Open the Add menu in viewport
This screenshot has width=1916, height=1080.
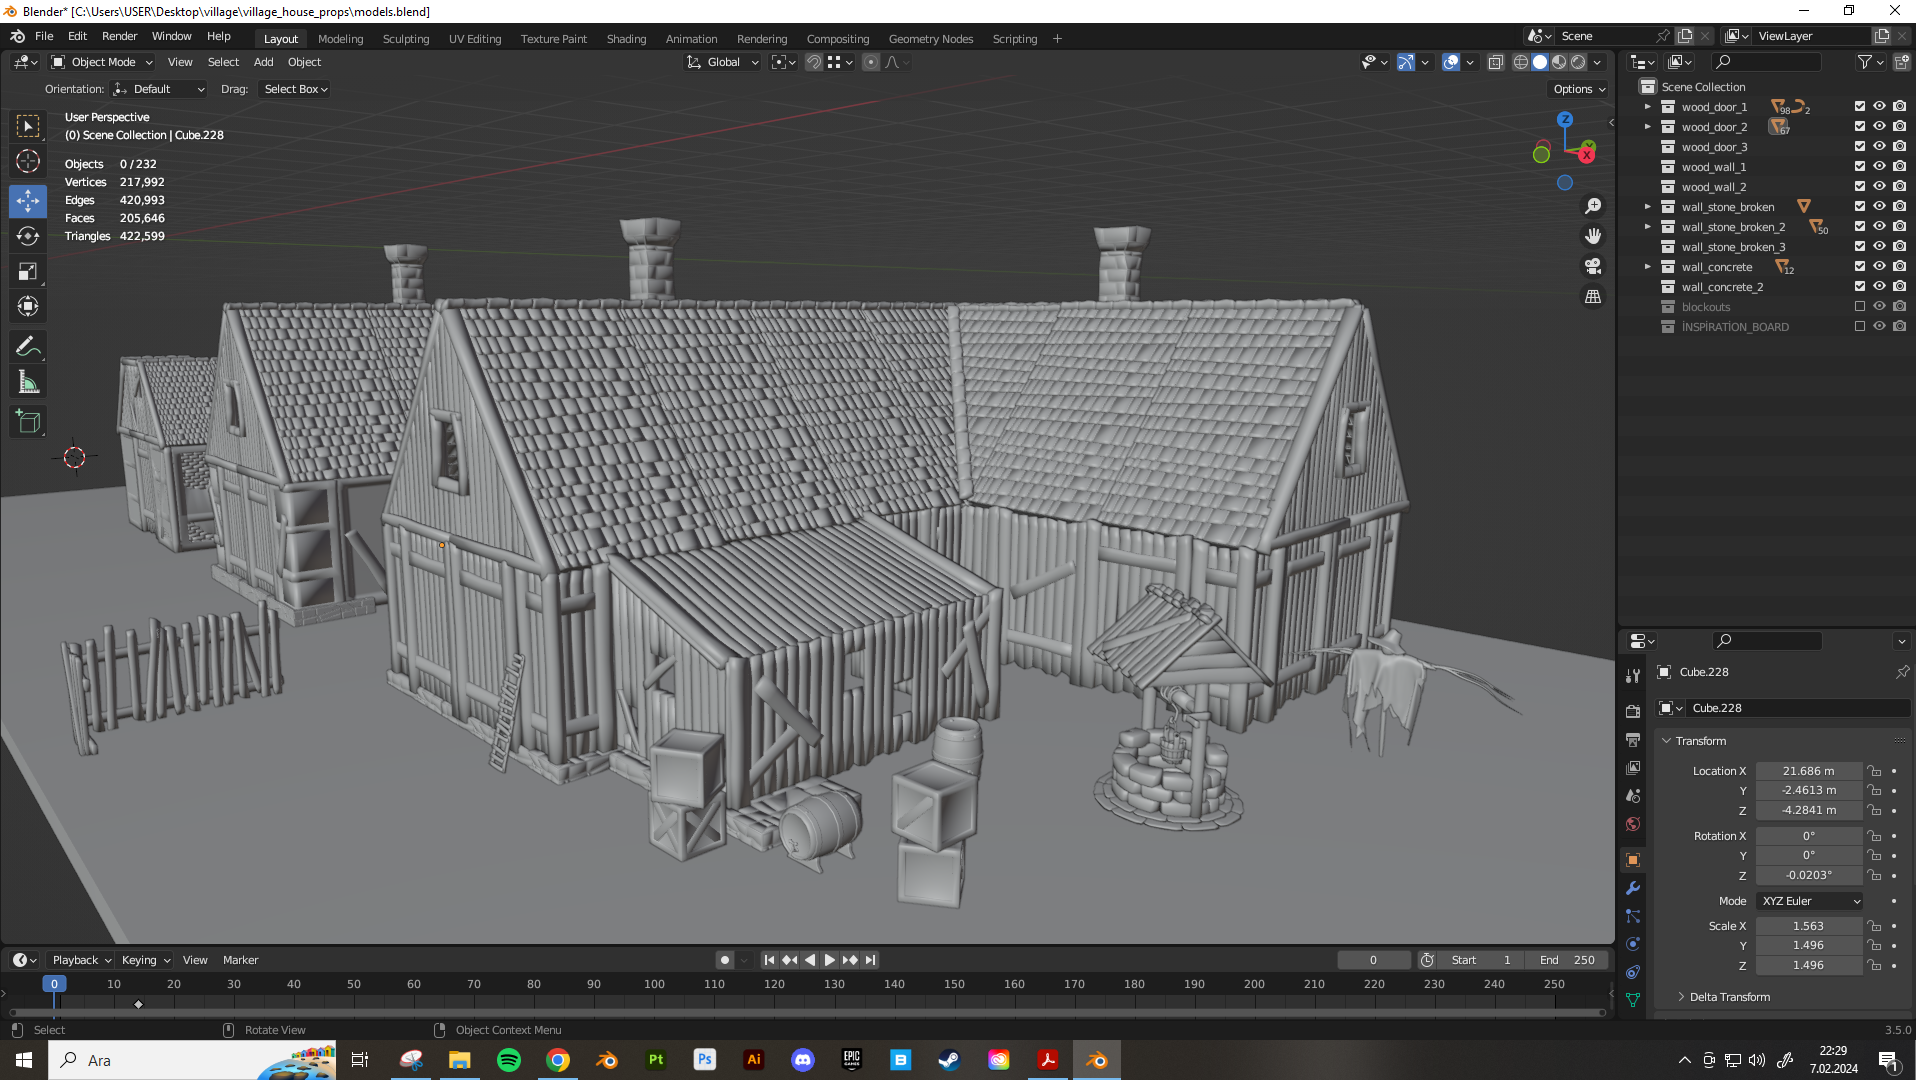[x=263, y=62]
